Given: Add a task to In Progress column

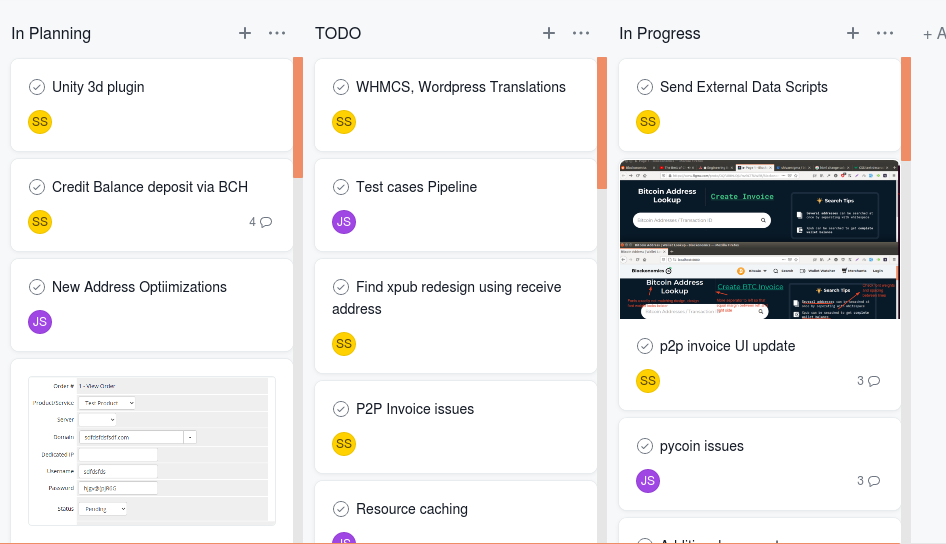Looking at the screenshot, I should [853, 33].
